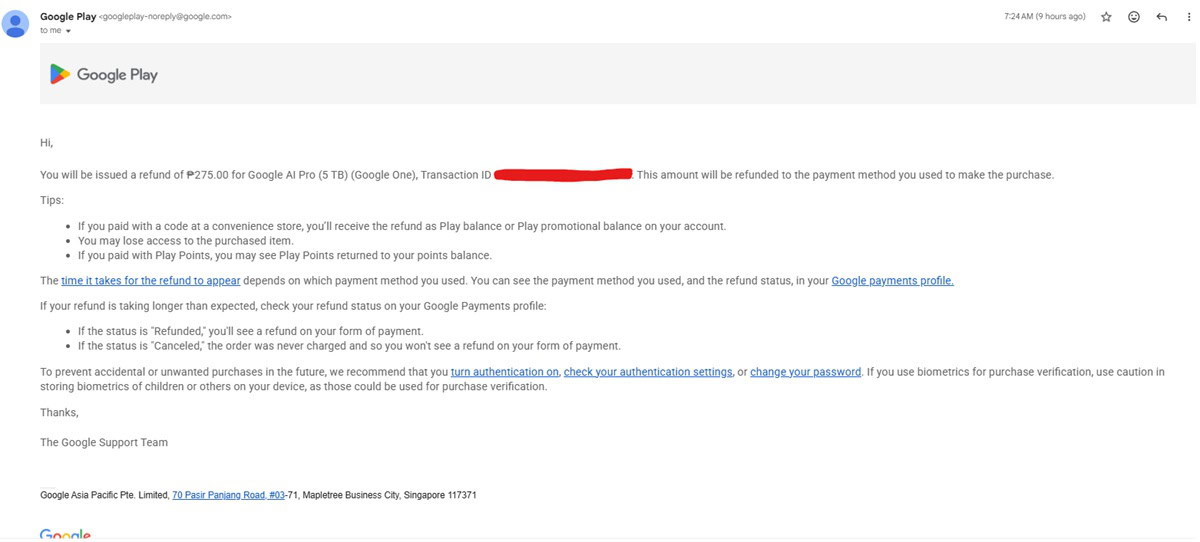Click the sender profile avatar
The height and width of the screenshot is (542, 1200).
pyautogui.click(x=16, y=22)
